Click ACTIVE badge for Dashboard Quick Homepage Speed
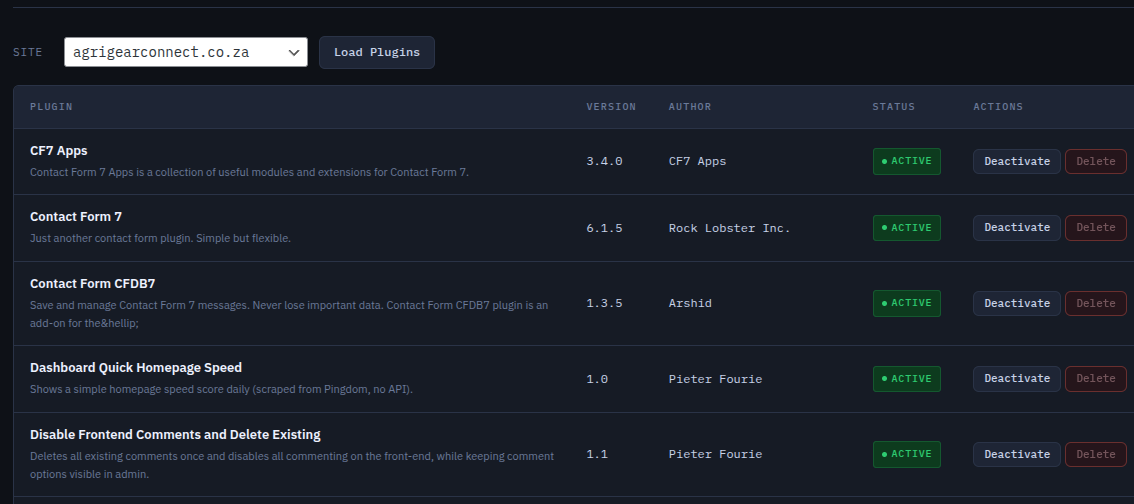Screen dimensions: 1134x504 tap(907, 379)
